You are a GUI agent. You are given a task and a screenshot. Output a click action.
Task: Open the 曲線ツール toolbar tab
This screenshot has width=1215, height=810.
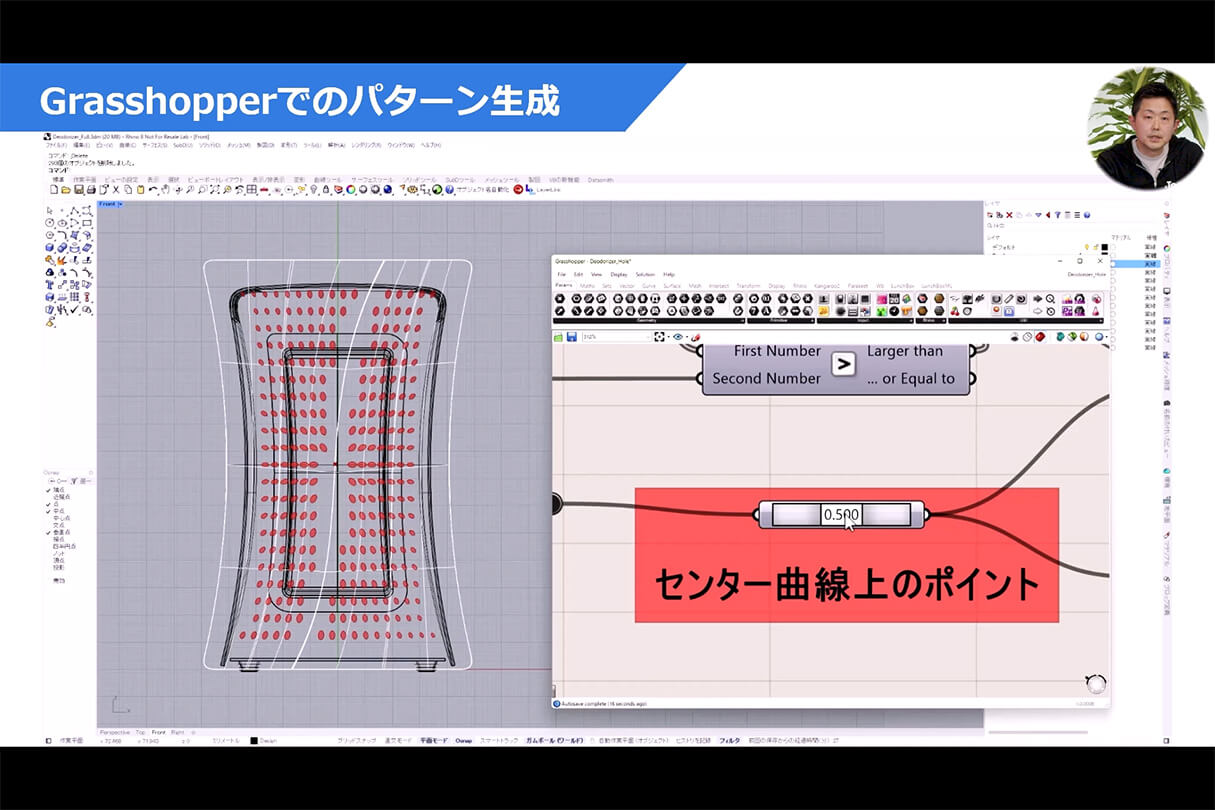(x=326, y=180)
